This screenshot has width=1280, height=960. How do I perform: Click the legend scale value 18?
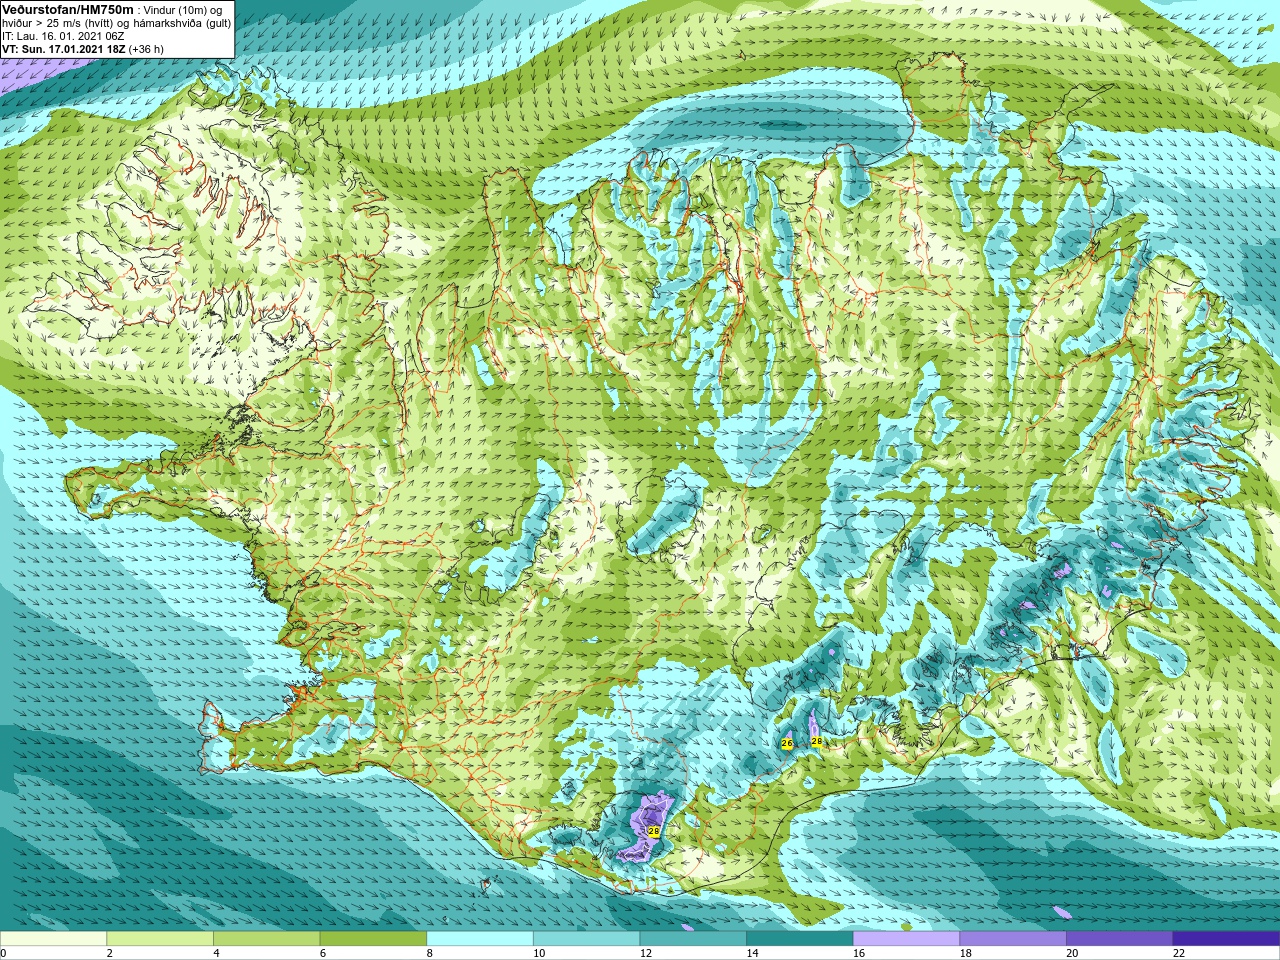(966, 953)
